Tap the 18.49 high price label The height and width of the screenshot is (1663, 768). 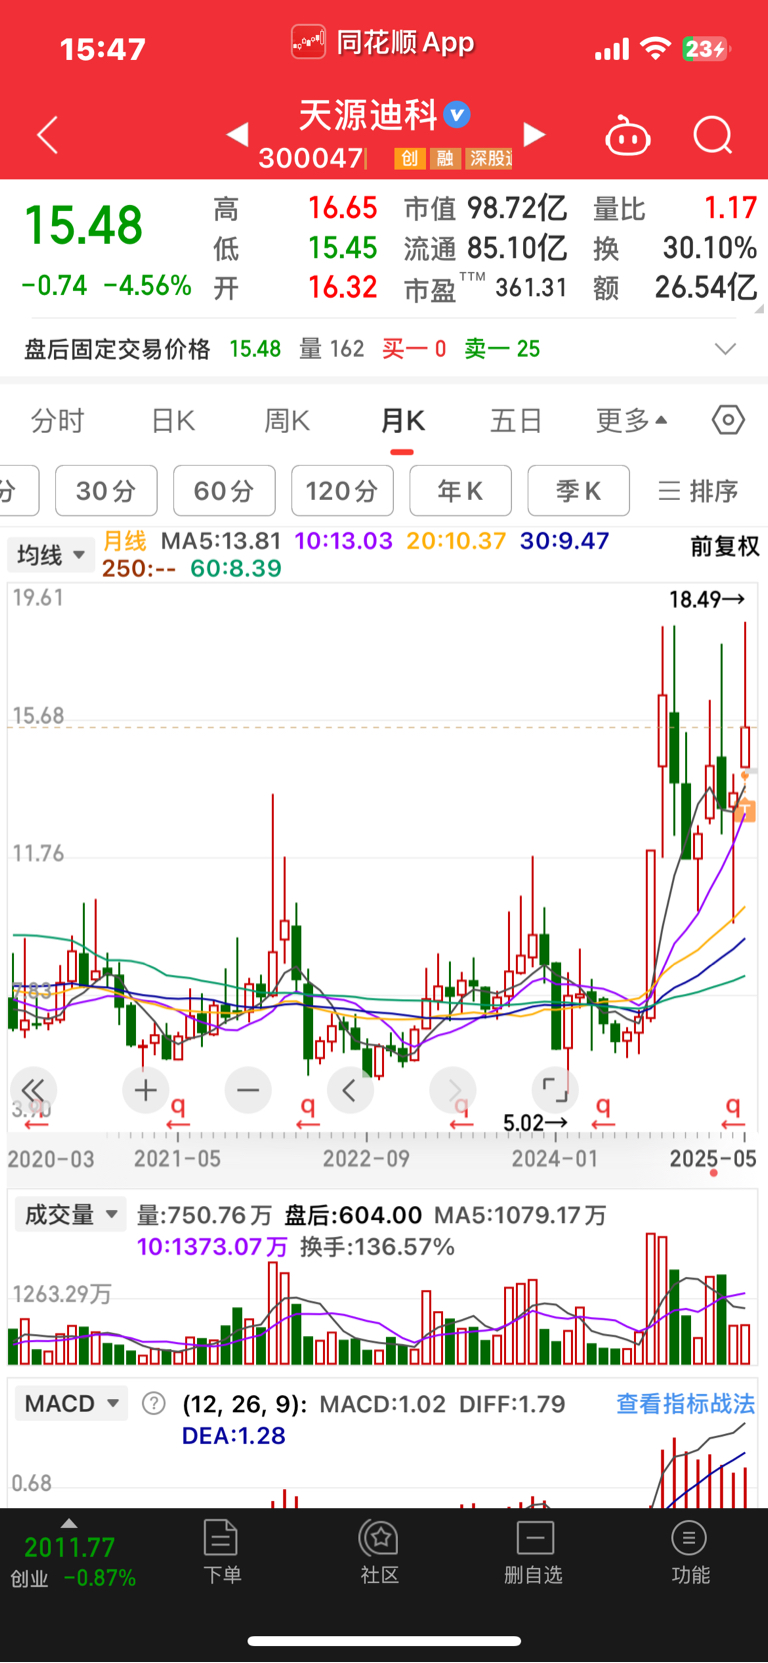pyautogui.click(x=707, y=599)
